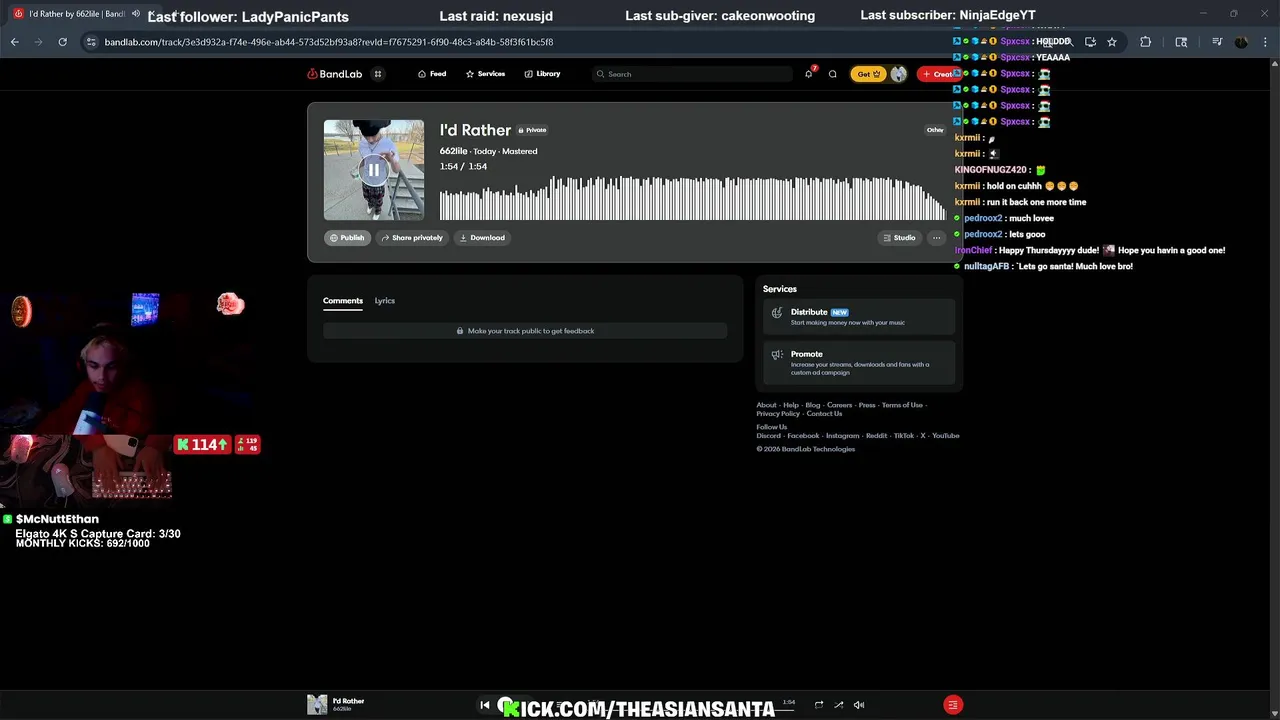
Task: Open the track more options ellipsis
Action: (x=936, y=238)
